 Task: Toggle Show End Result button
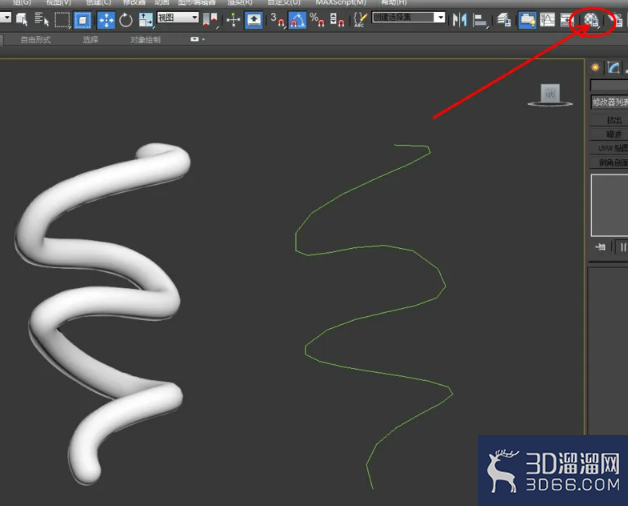point(623,247)
